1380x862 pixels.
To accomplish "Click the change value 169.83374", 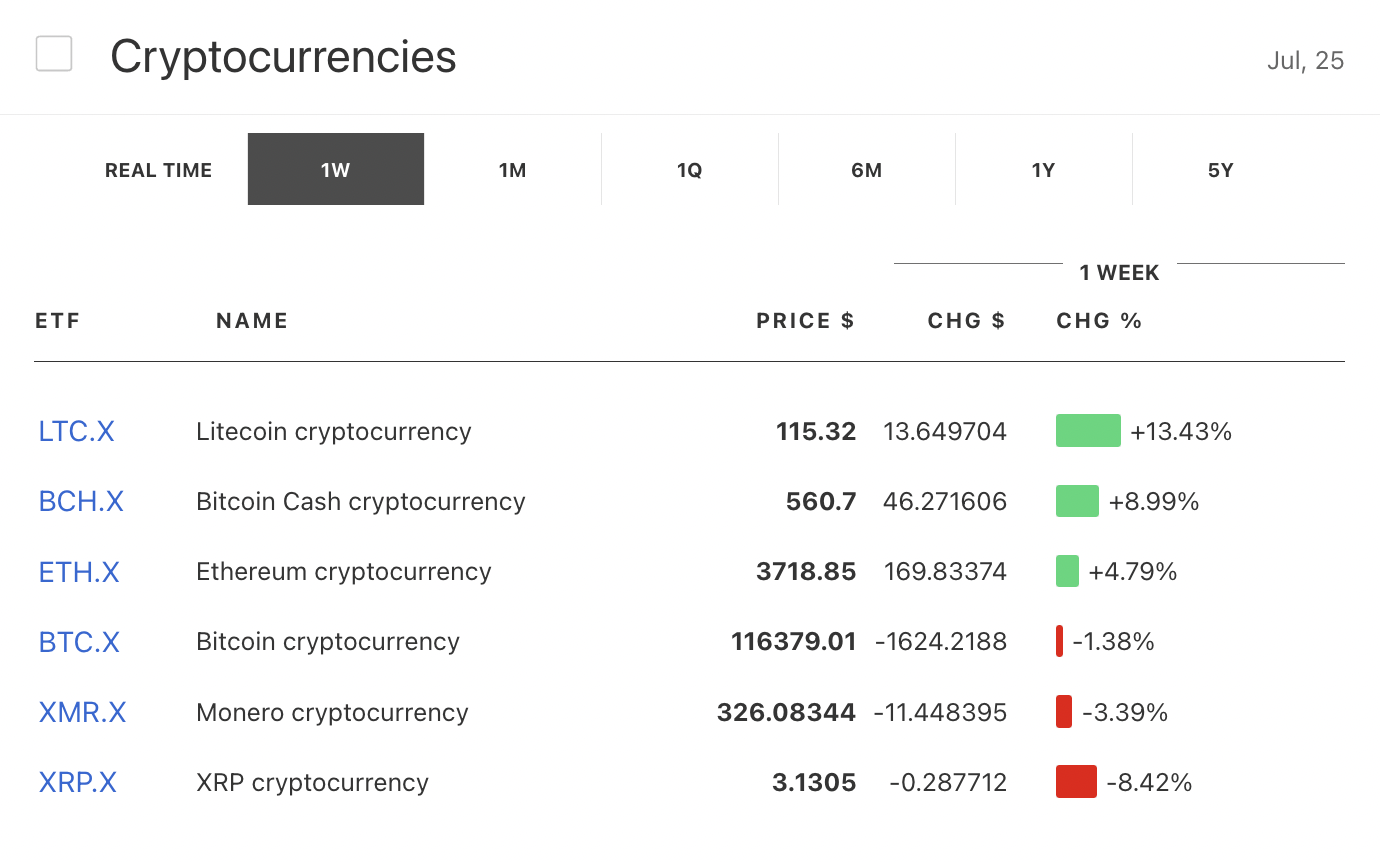I will pos(946,572).
